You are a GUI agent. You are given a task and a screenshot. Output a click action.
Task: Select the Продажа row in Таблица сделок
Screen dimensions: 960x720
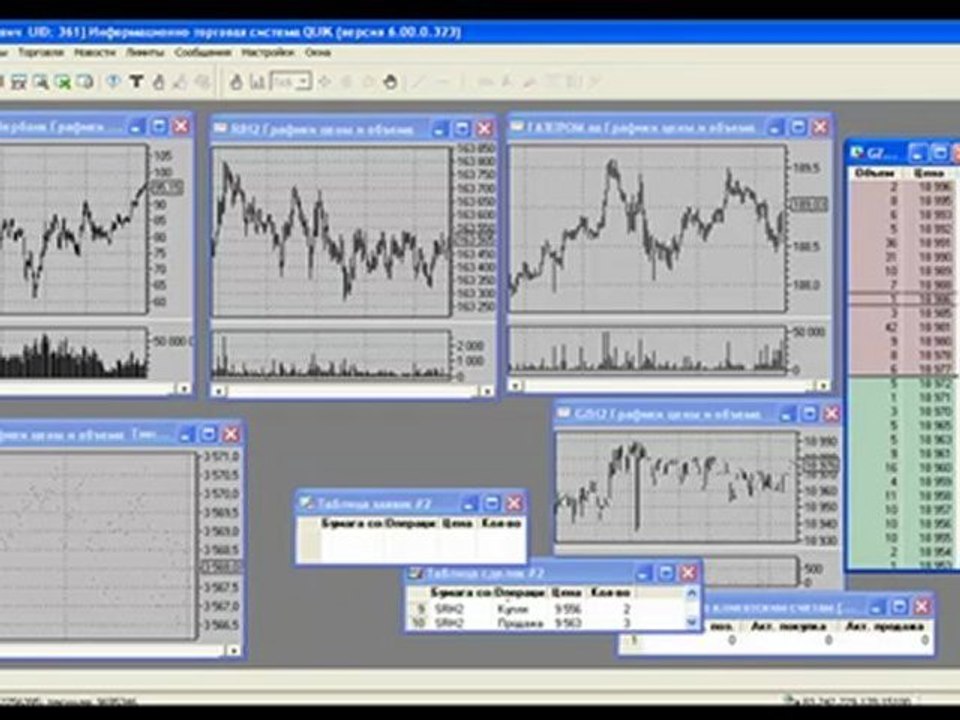tap(546, 623)
